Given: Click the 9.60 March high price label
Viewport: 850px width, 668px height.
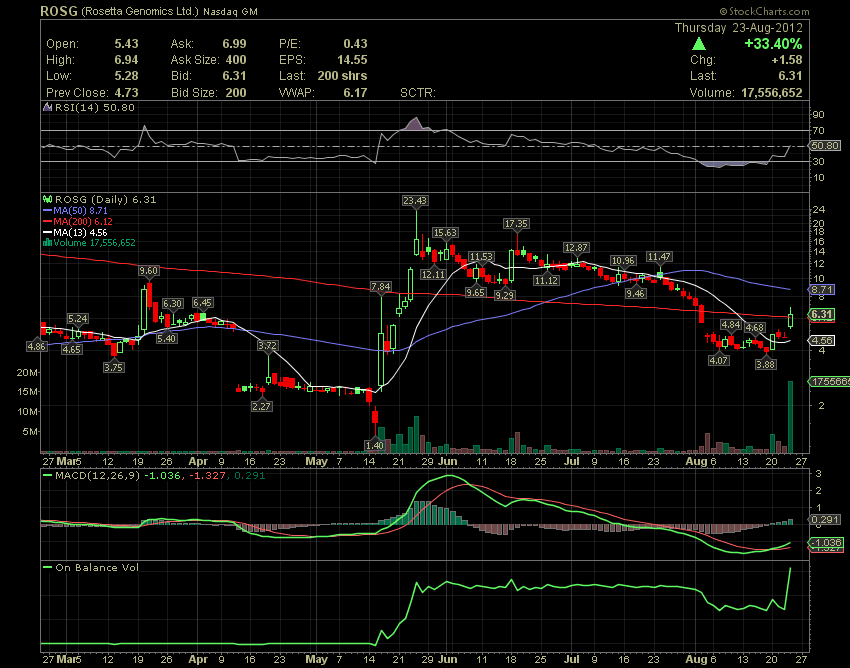Looking at the screenshot, I should (149, 271).
